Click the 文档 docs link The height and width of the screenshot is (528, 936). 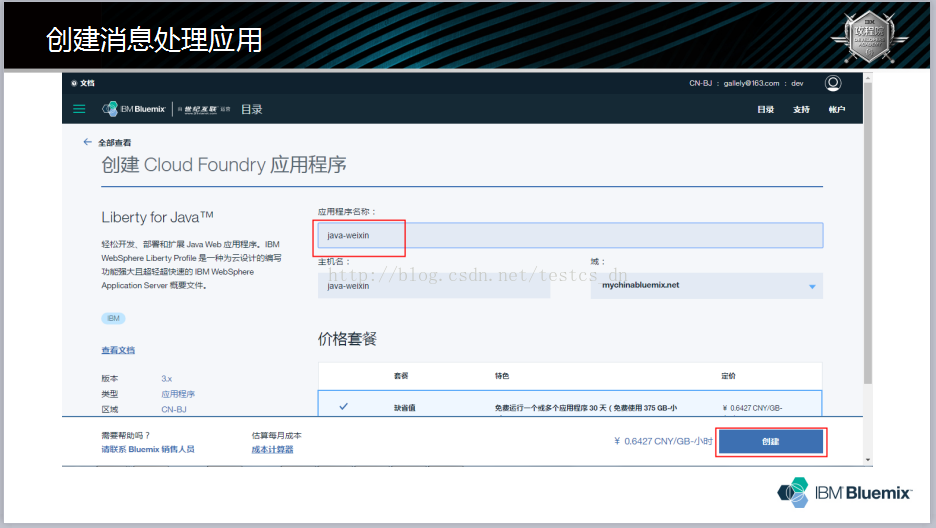point(87,83)
